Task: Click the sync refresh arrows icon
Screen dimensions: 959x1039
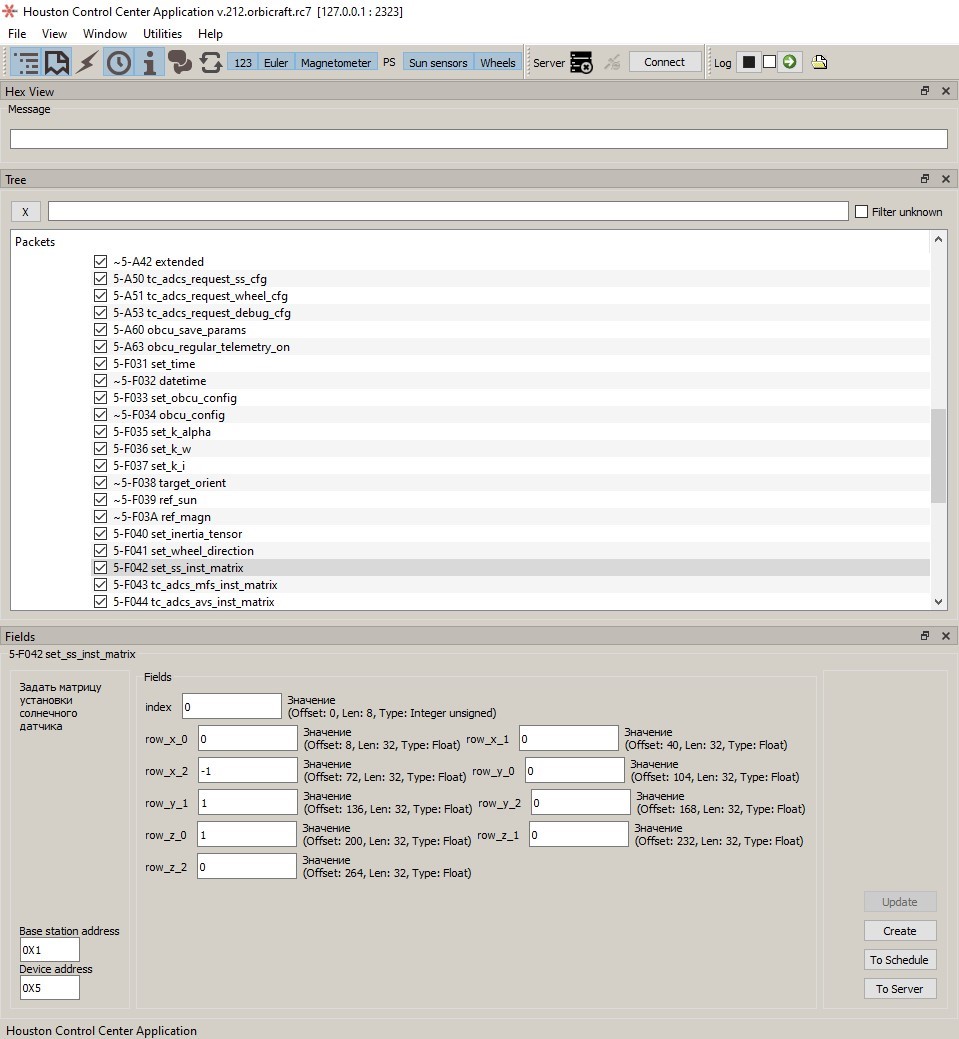Action: 212,61
